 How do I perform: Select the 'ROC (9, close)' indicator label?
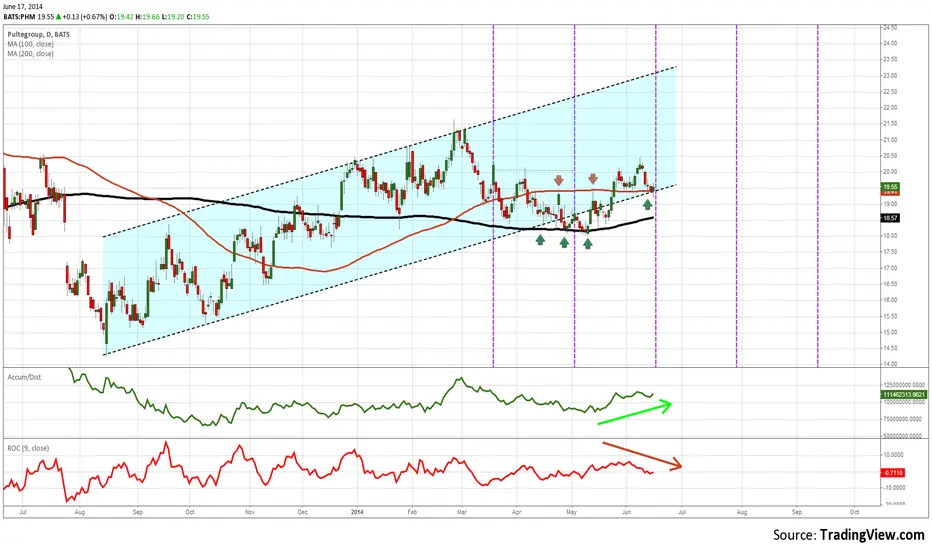tap(28, 448)
